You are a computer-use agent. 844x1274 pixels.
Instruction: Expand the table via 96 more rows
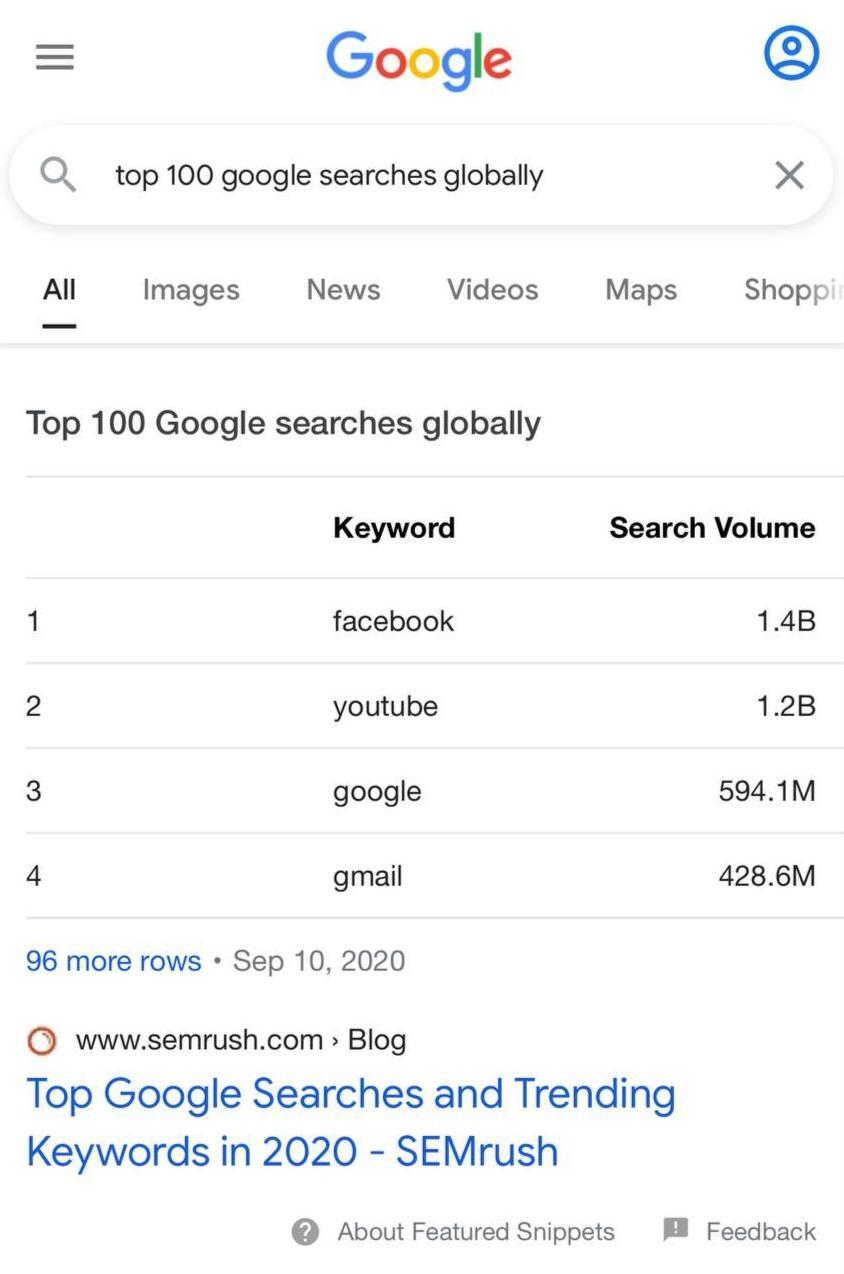(x=113, y=960)
